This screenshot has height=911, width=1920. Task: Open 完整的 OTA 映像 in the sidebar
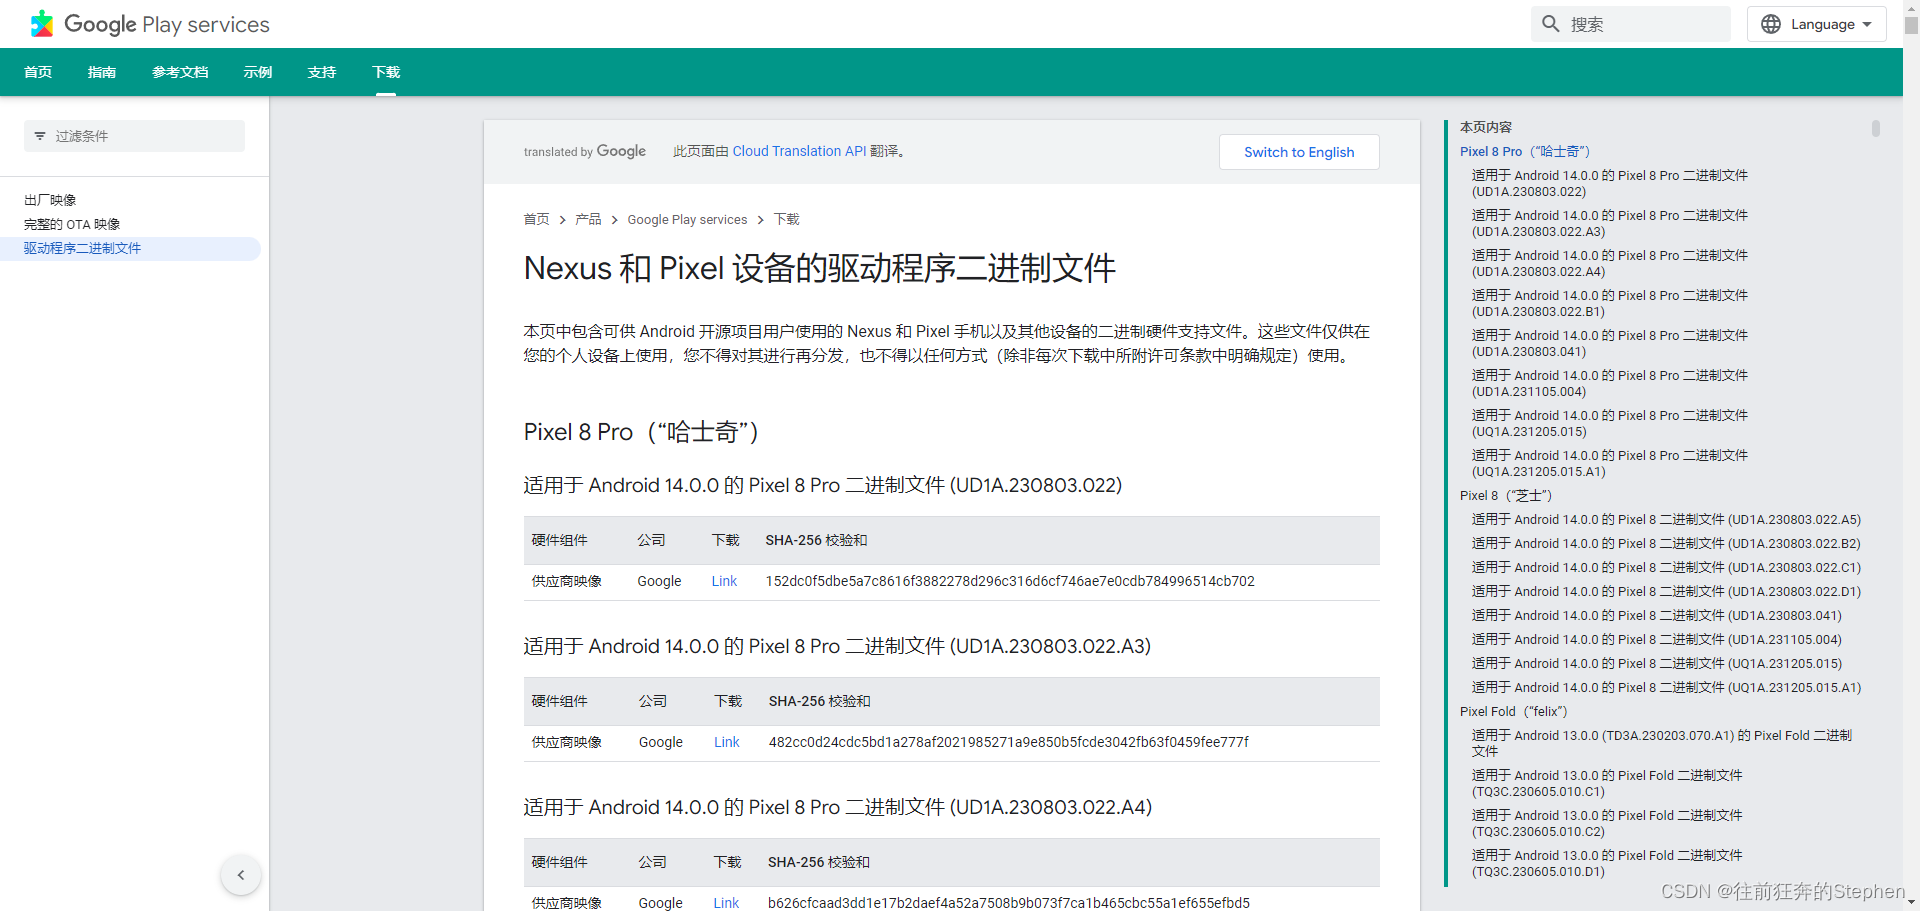coord(72,224)
